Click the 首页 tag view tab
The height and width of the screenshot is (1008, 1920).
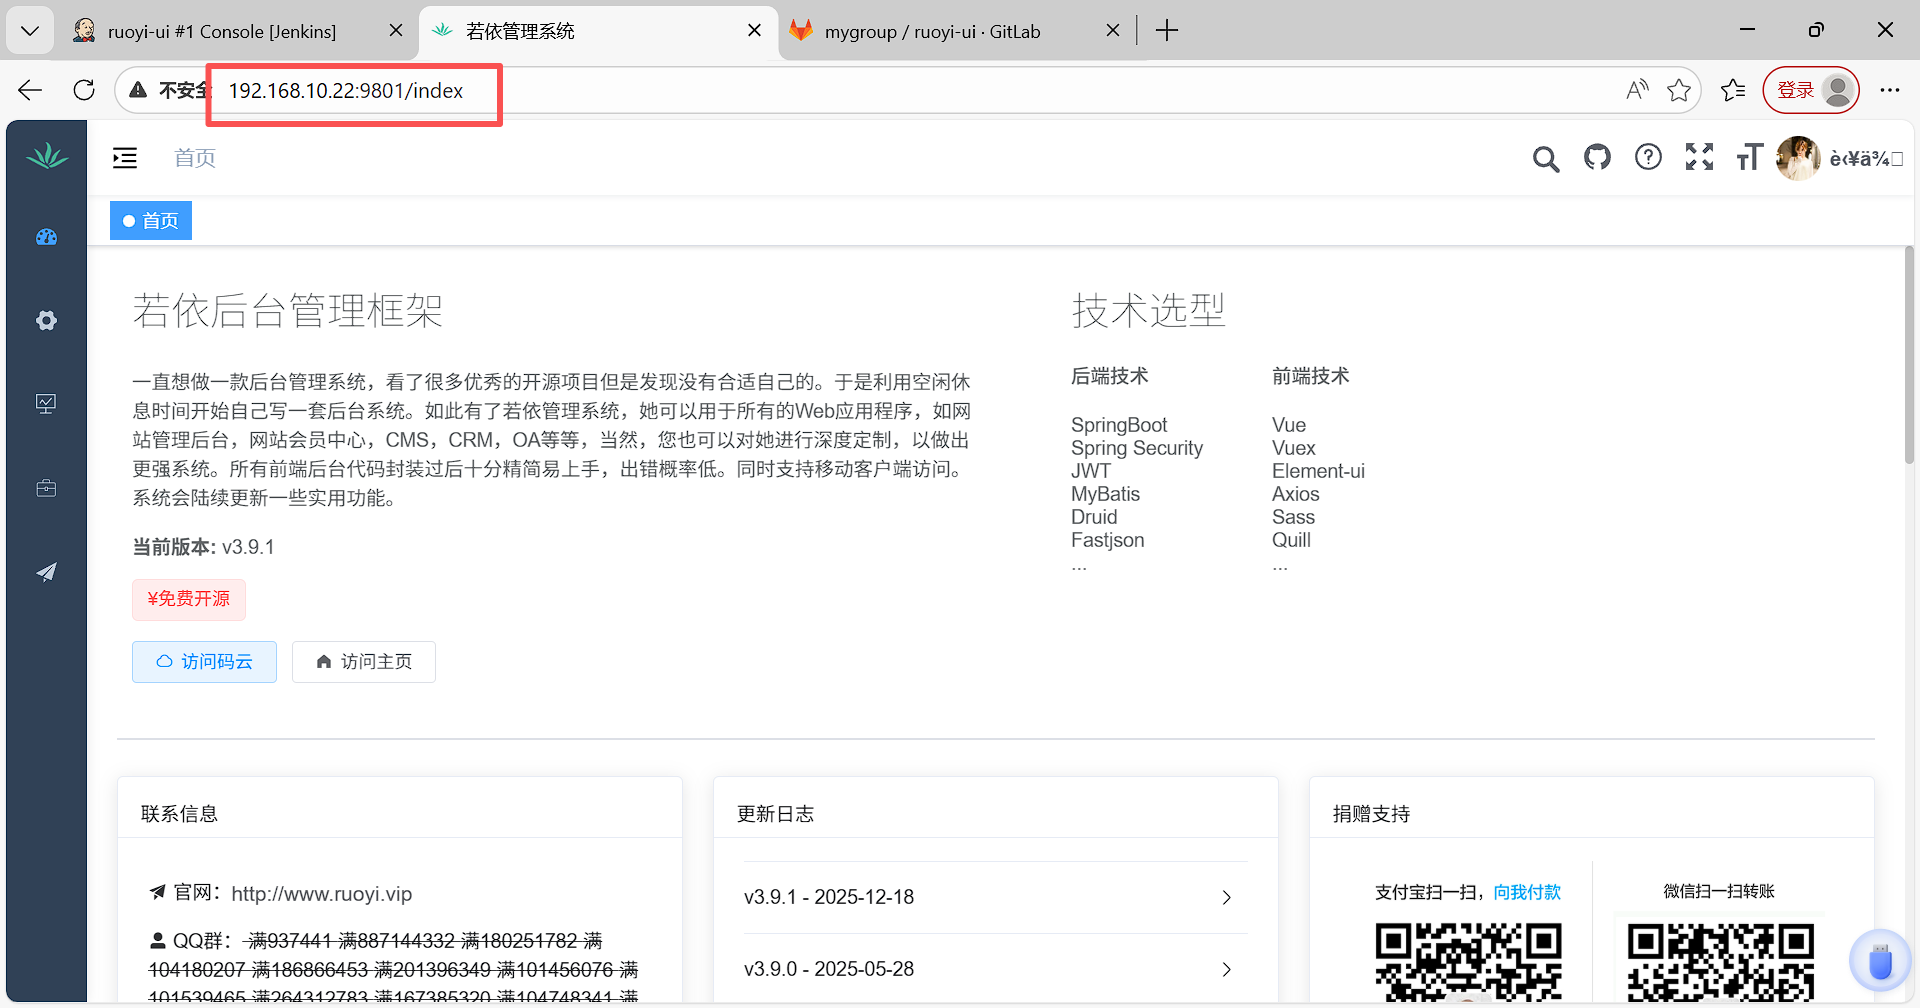[151, 220]
